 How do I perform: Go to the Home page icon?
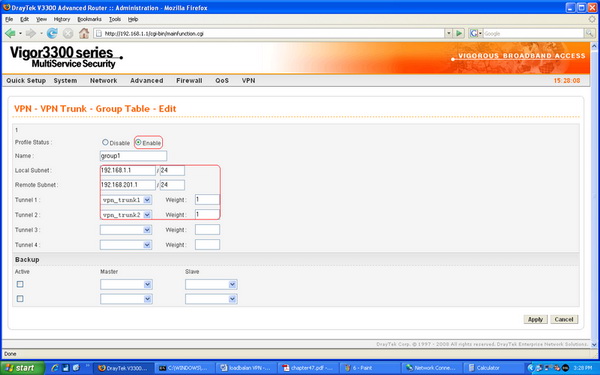84,33
